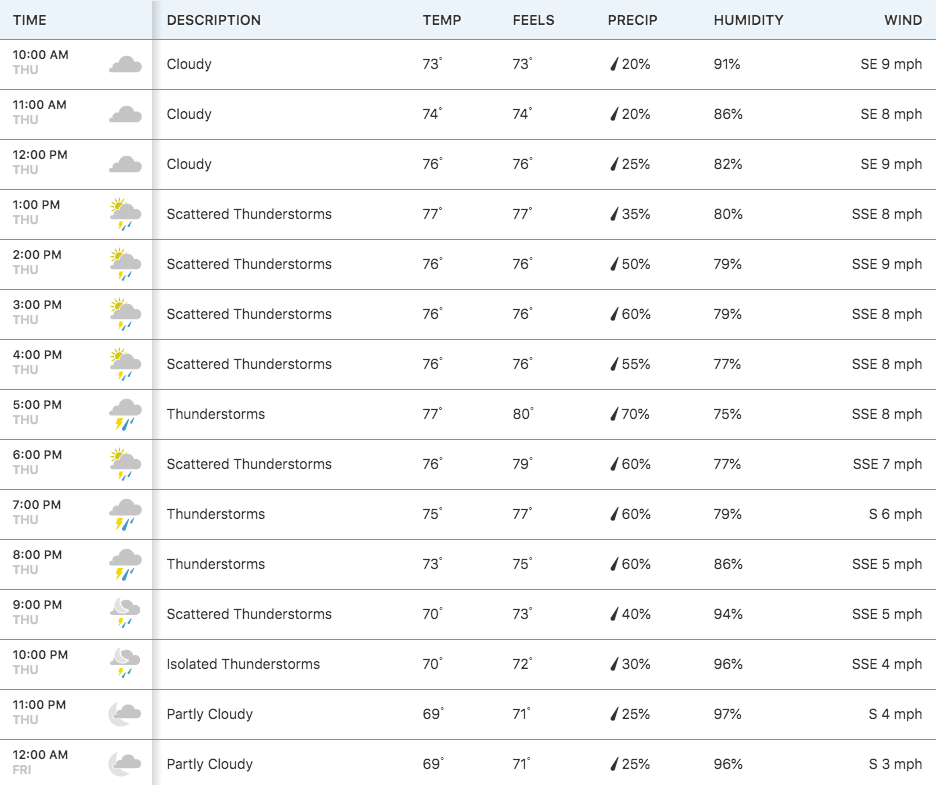Select the DESCRIPTION column header
The image size is (936, 785).
click(214, 20)
